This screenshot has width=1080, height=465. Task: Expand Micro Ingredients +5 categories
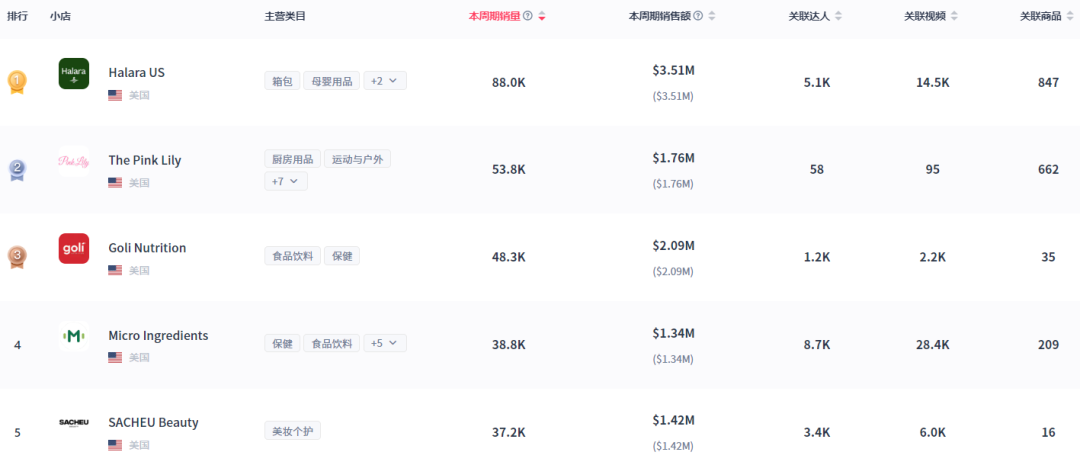click(x=385, y=343)
